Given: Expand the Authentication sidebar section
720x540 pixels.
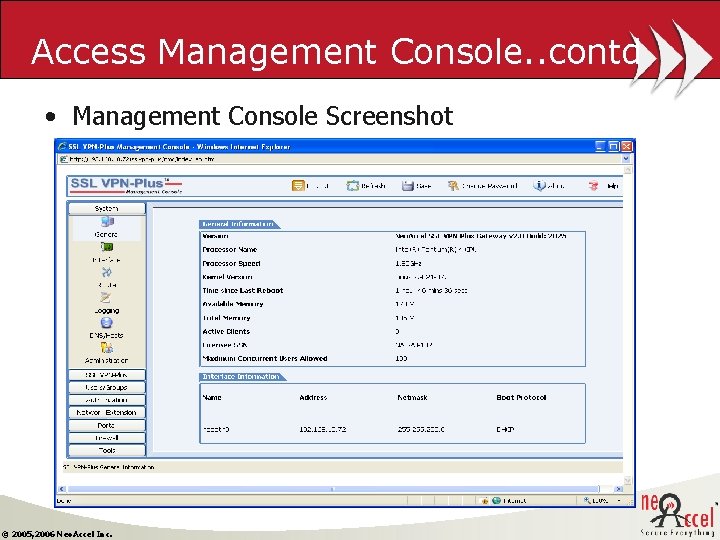Looking at the screenshot, I should 107,400.
